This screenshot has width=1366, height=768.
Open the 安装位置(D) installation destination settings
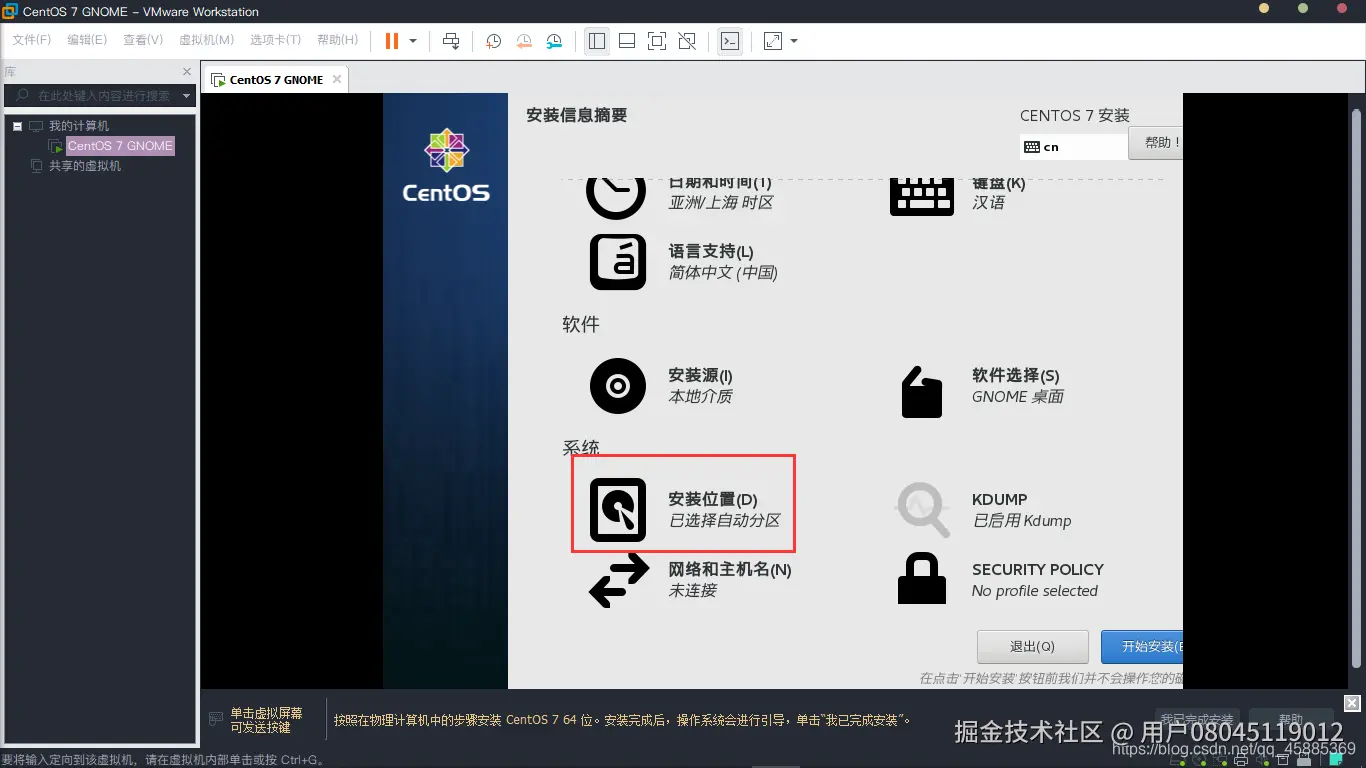click(683, 503)
